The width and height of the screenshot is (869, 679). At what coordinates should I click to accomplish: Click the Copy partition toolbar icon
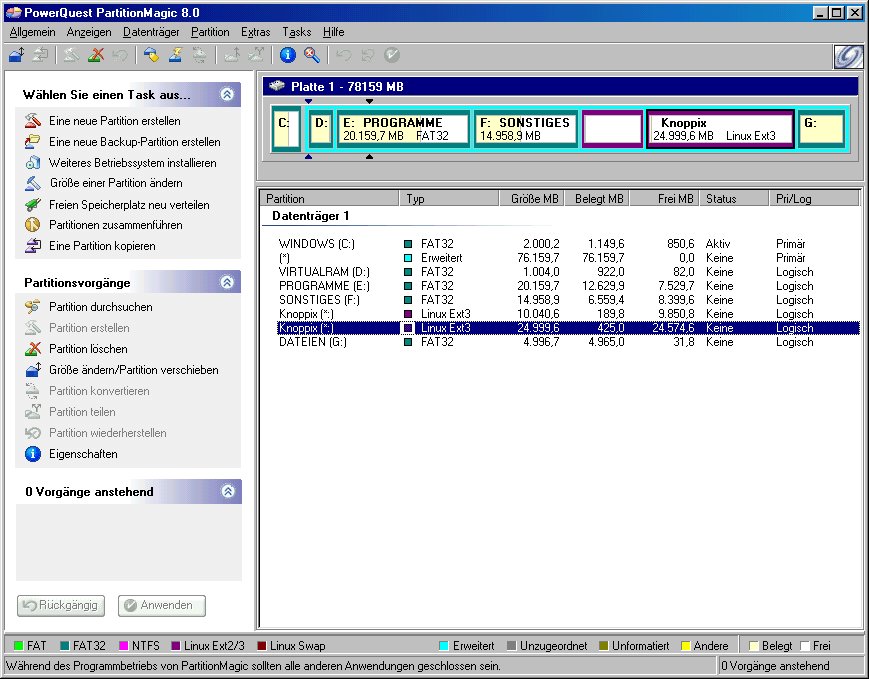[40, 55]
